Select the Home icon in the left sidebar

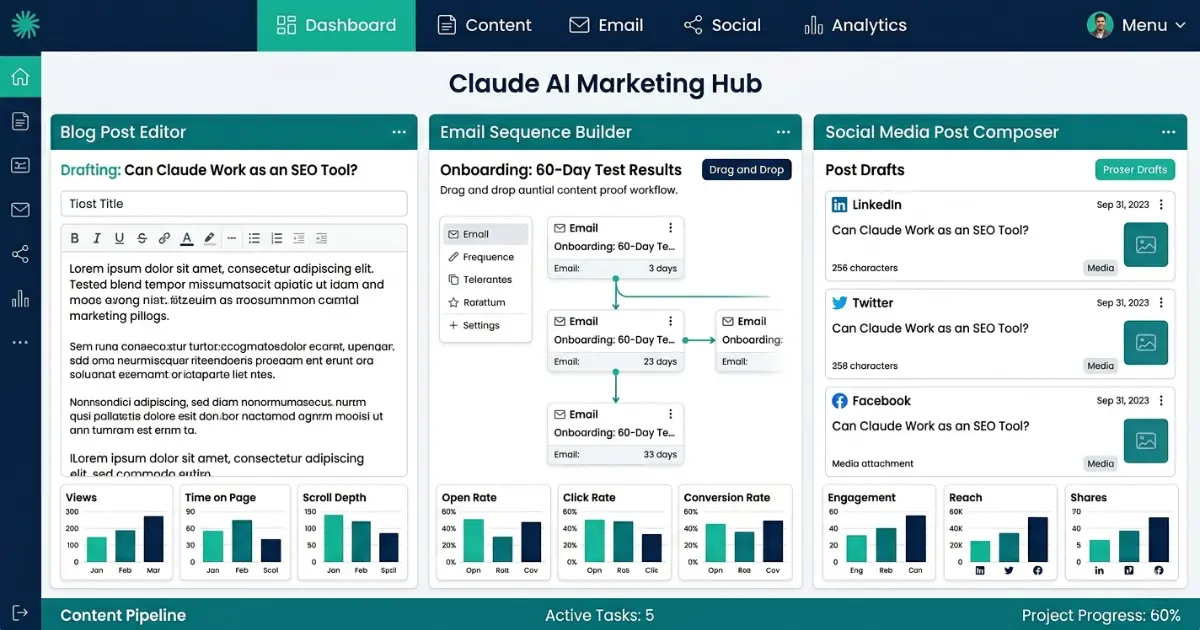pyautogui.click(x=20, y=76)
